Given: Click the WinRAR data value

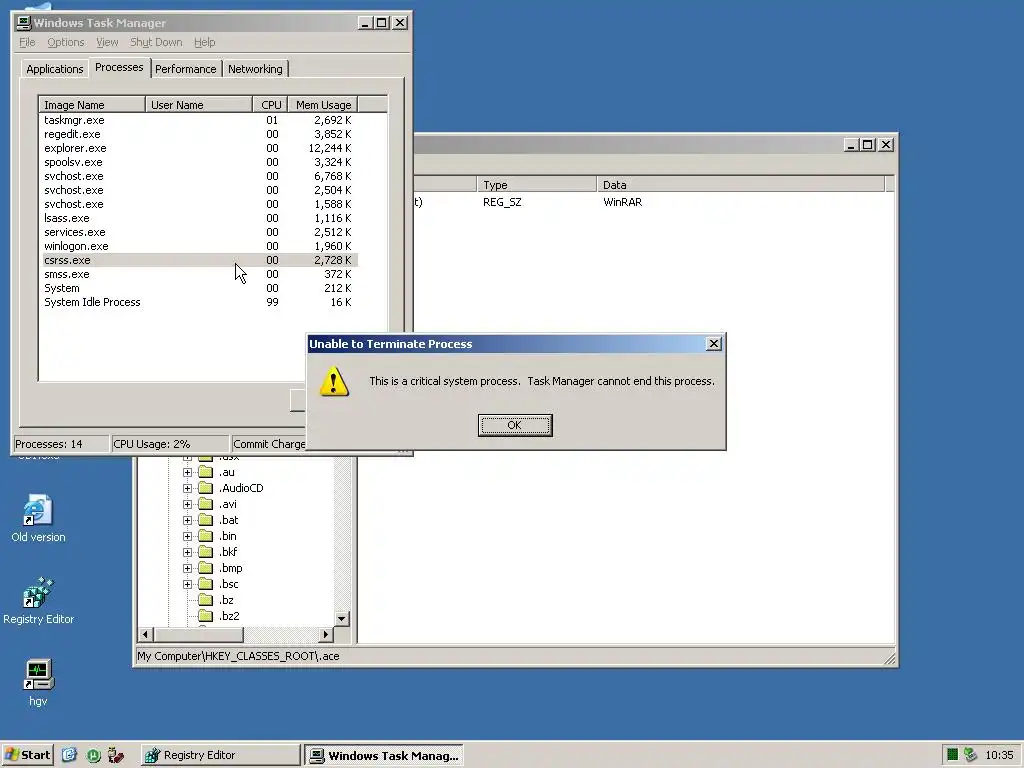Looking at the screenshot, I should [x=622, y=202].
